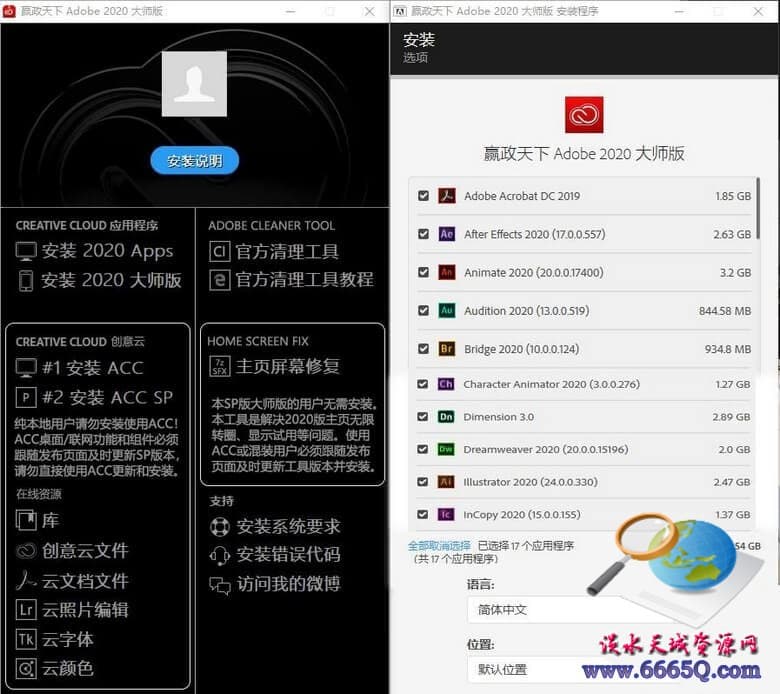This screenshot has height=694, width=780.
Task: Open the 官方清理工具 Cl icon
Action: (219, 252)
